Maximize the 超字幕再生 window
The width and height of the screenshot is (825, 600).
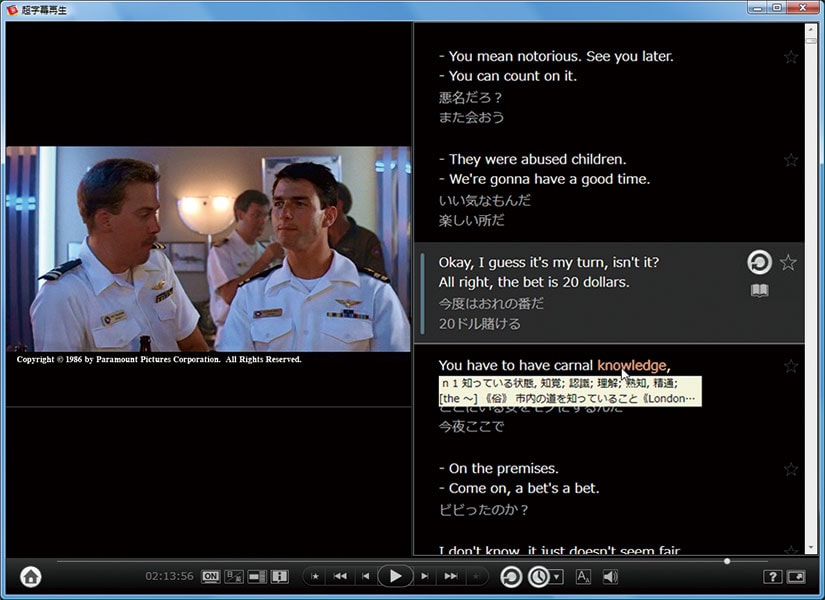click(777, 8)
